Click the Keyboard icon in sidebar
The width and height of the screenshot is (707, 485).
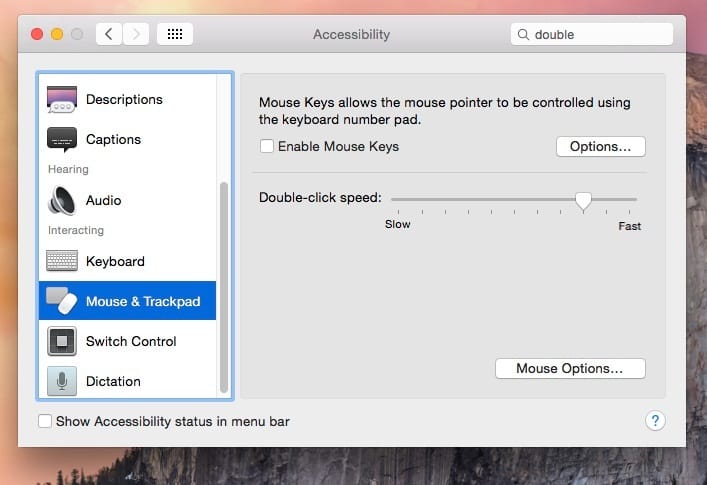(62, 261)
